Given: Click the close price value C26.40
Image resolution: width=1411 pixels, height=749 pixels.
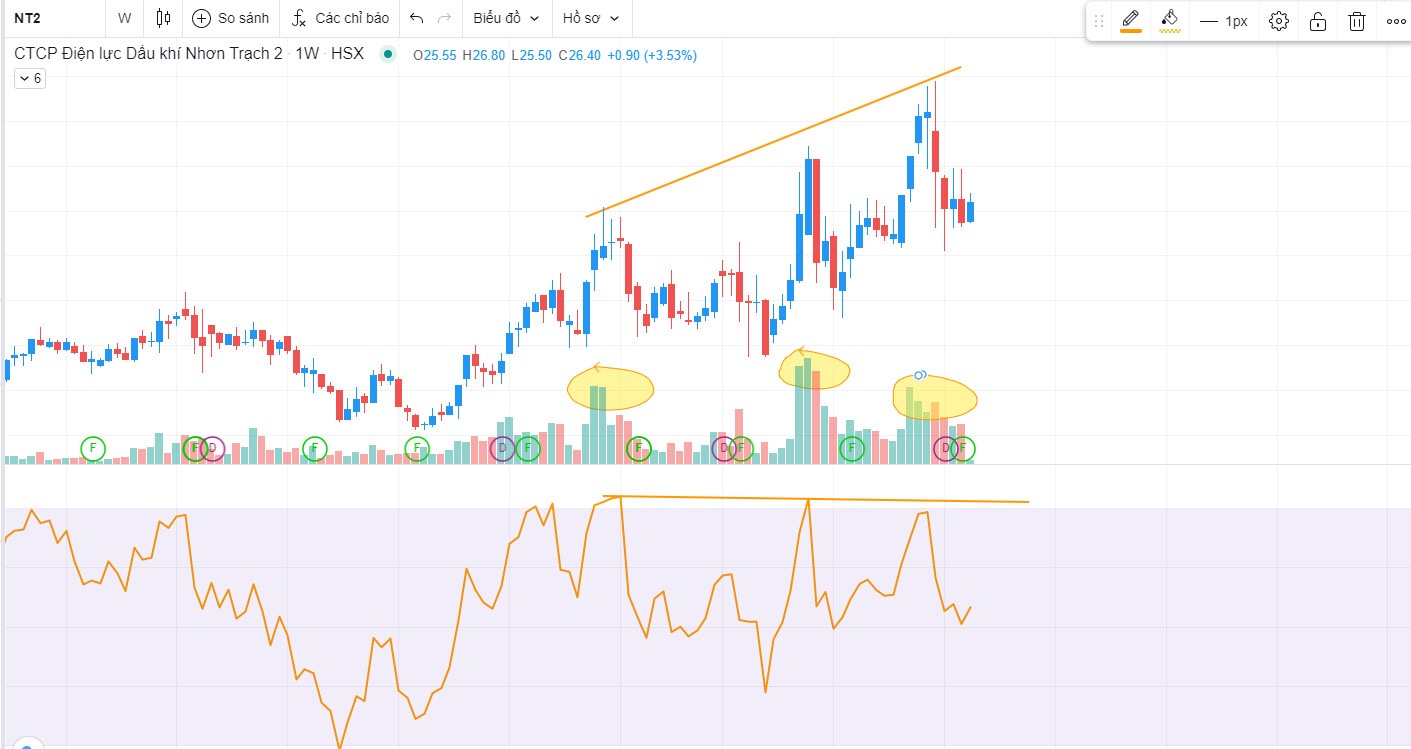Looking at the screenshot, I should (x=580, y=55).
